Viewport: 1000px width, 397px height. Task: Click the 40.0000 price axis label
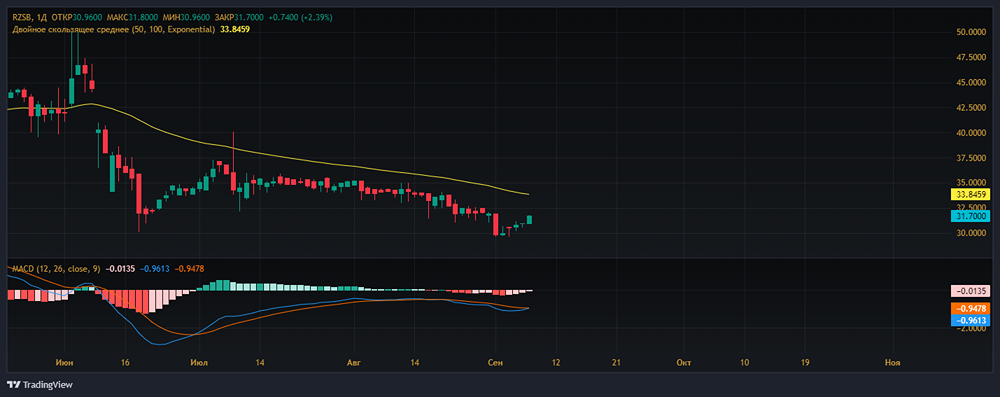(x=972, y=133)
